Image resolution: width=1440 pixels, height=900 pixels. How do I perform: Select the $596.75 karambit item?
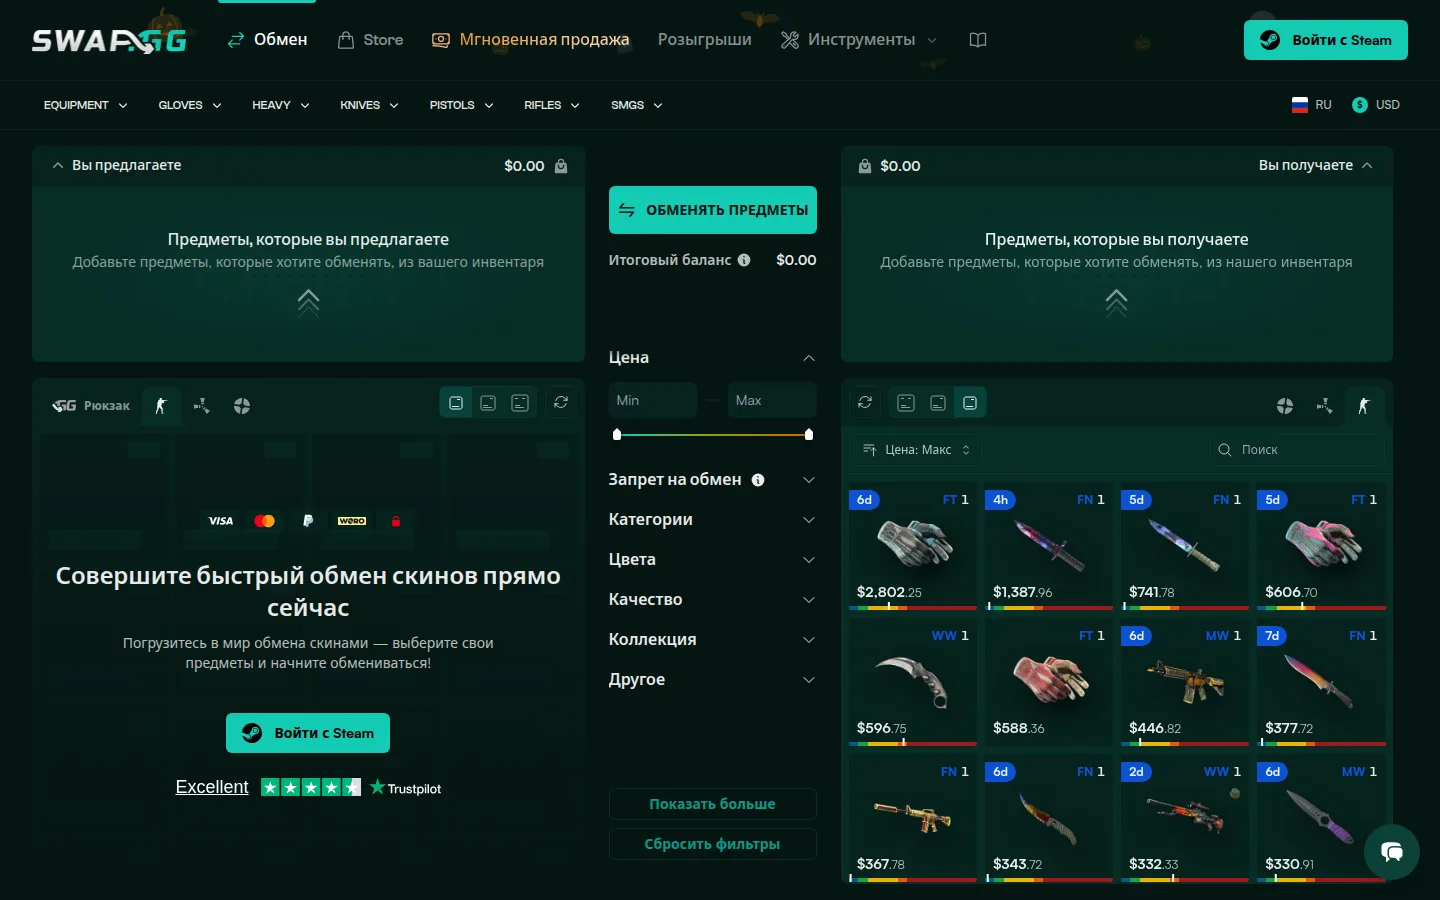coord(913,682)
